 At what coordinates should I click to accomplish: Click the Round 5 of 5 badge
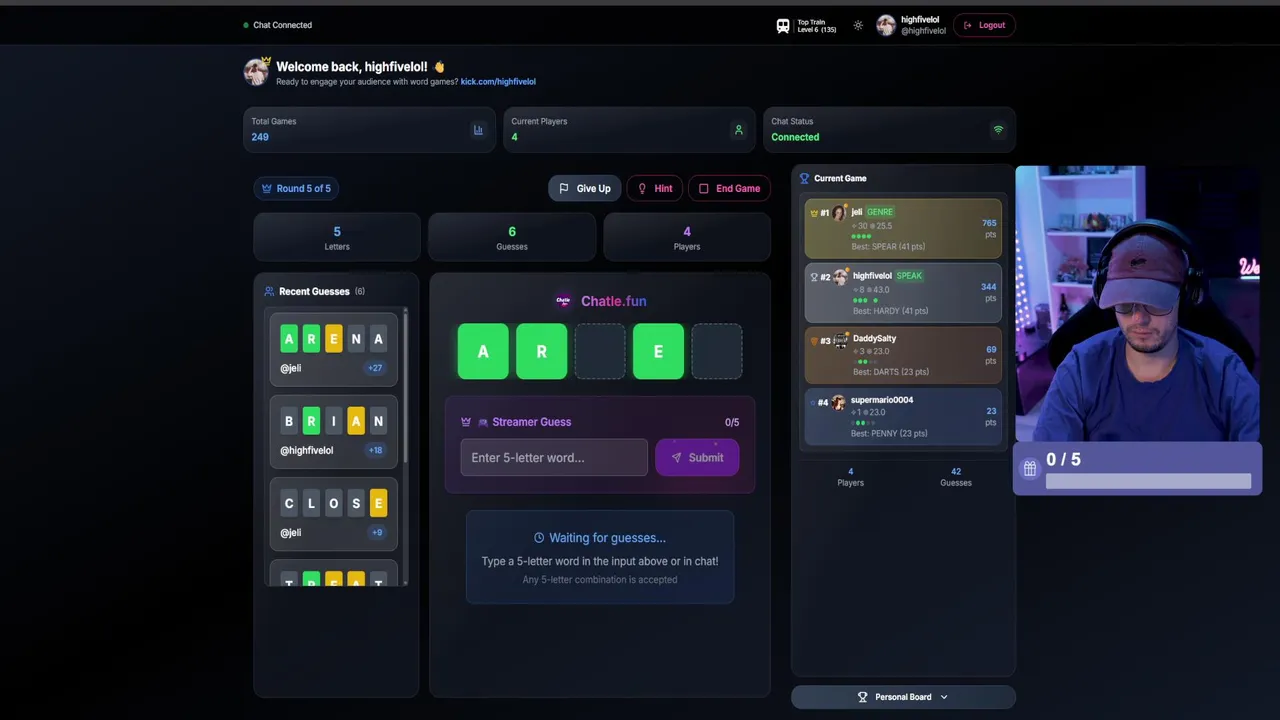[x=296, y=188]
